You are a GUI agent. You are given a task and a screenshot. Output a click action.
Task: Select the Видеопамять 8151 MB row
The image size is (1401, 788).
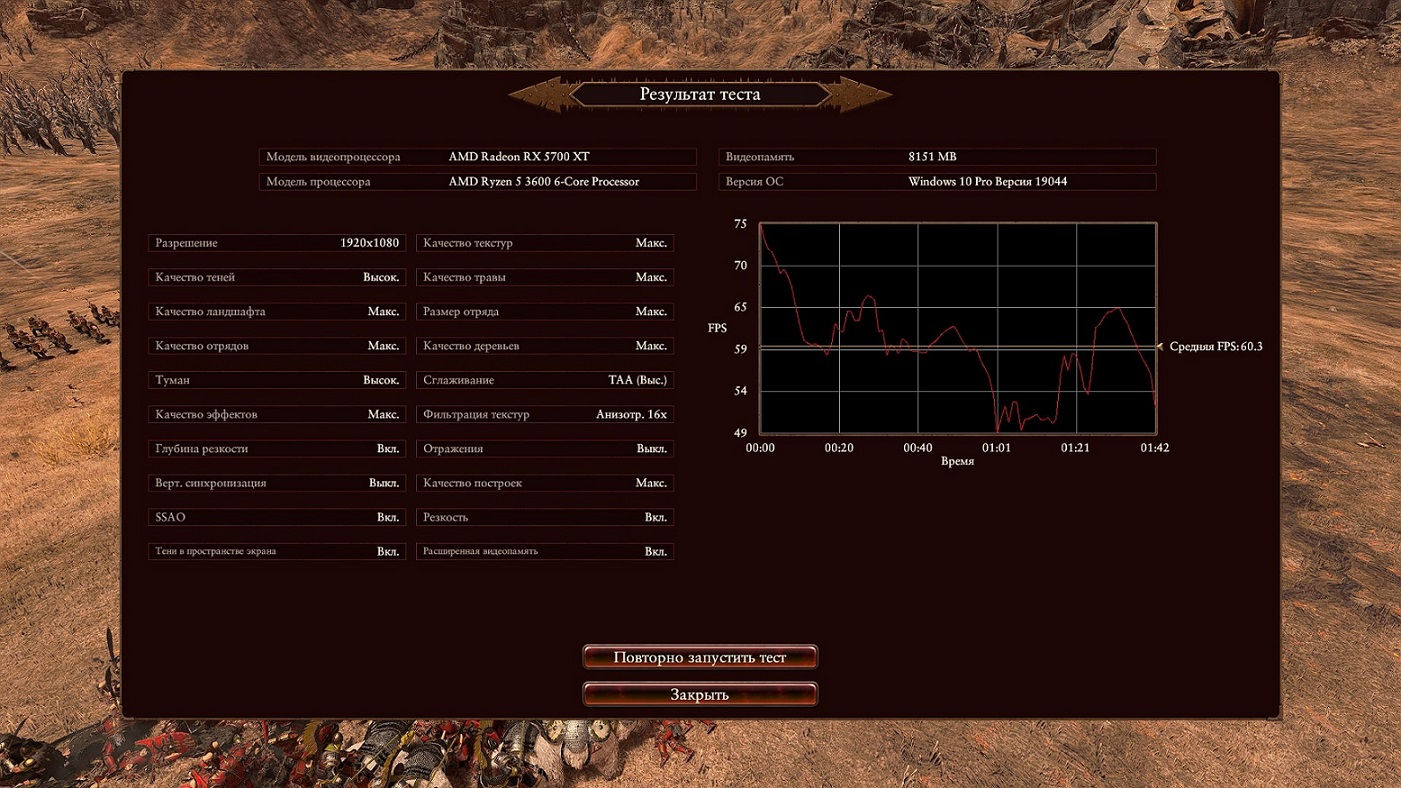[937, 157]
